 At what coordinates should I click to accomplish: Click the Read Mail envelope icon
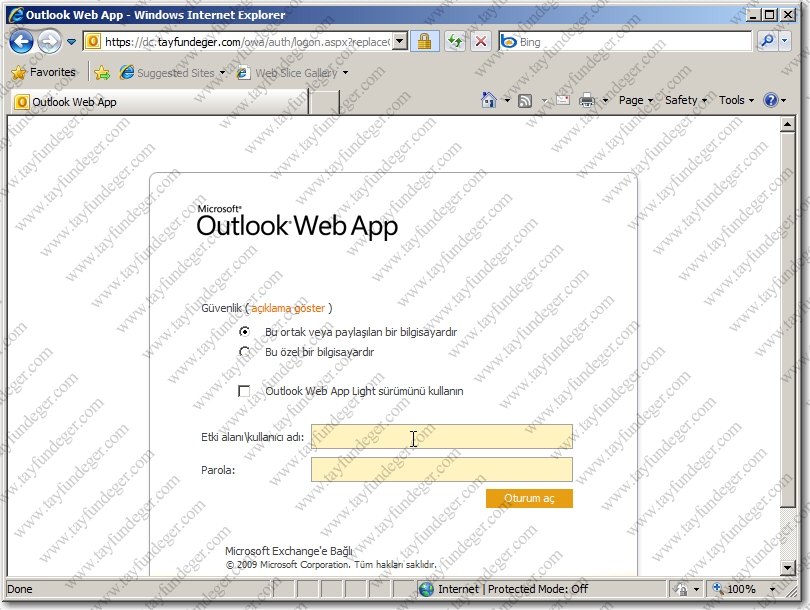click(563, 100)
